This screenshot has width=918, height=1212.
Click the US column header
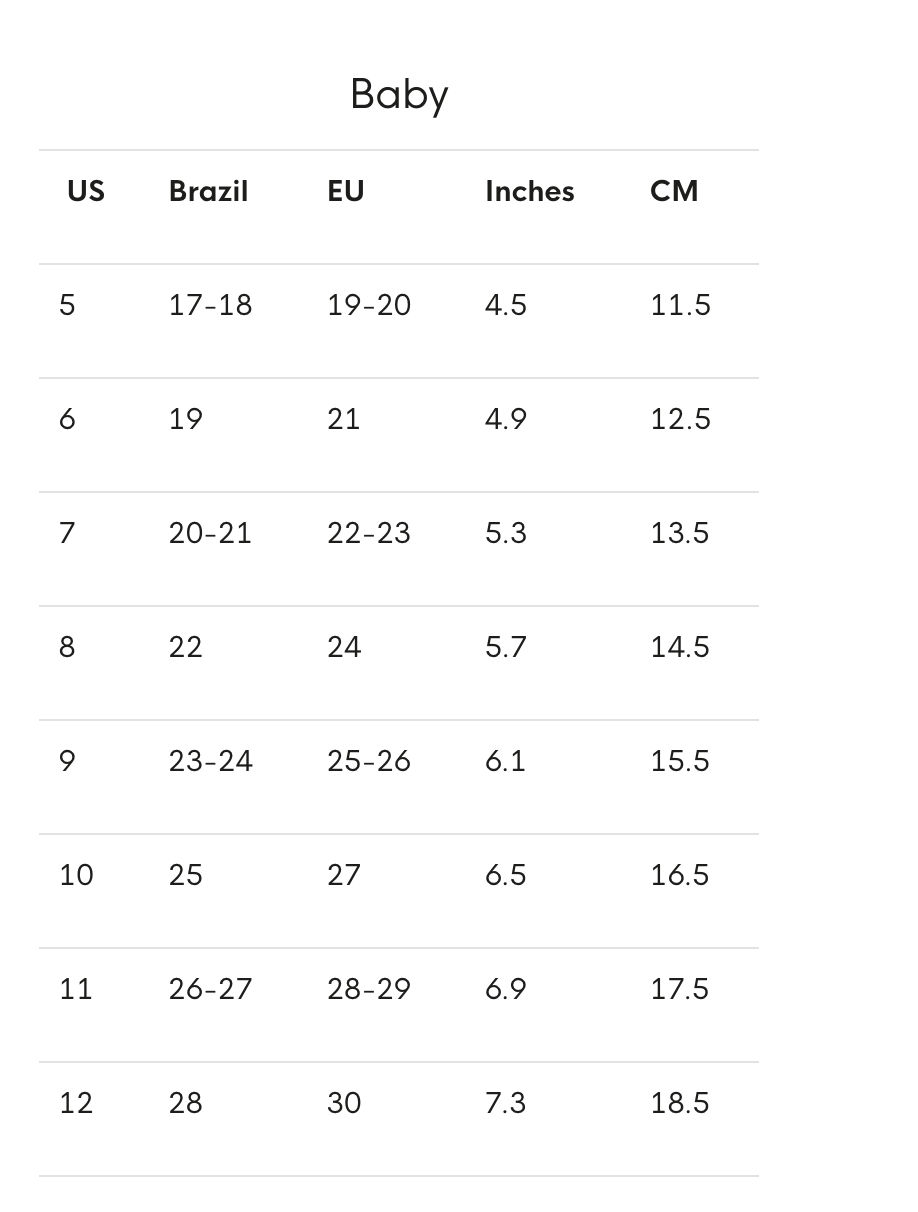86,191
